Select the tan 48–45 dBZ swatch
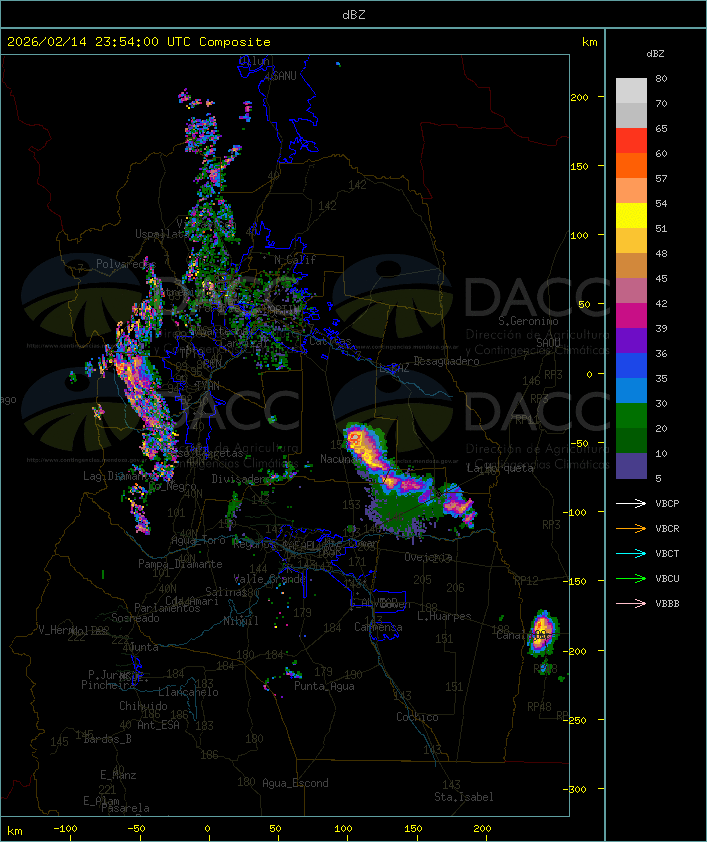707x842 pixels. pos(631,265)
